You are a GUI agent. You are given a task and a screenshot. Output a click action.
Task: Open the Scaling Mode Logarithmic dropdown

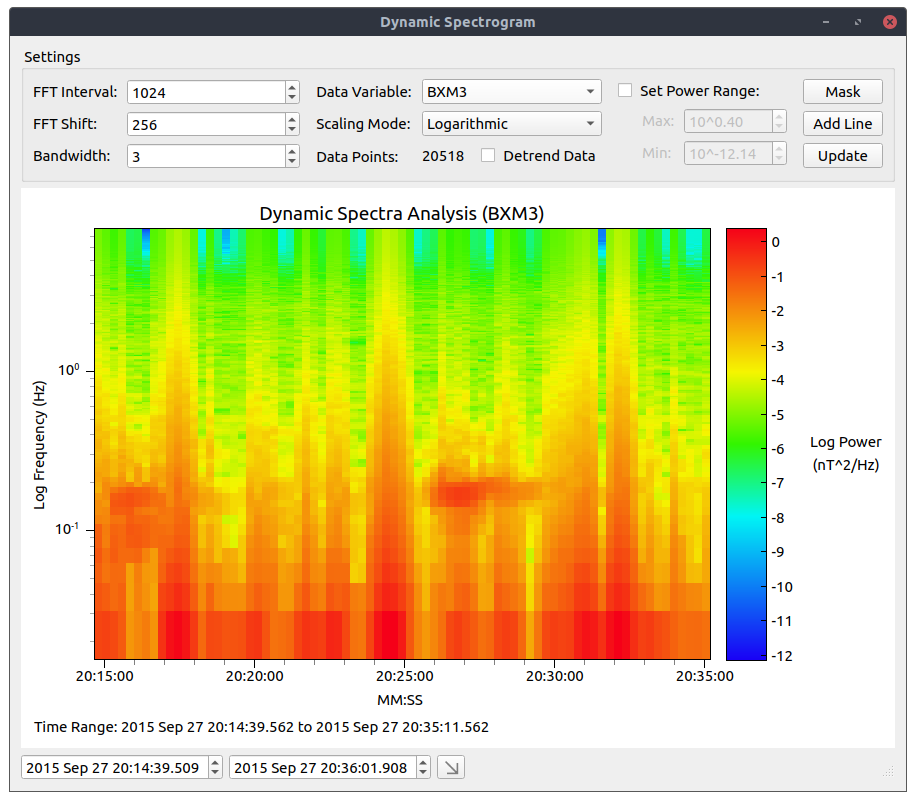511,124
